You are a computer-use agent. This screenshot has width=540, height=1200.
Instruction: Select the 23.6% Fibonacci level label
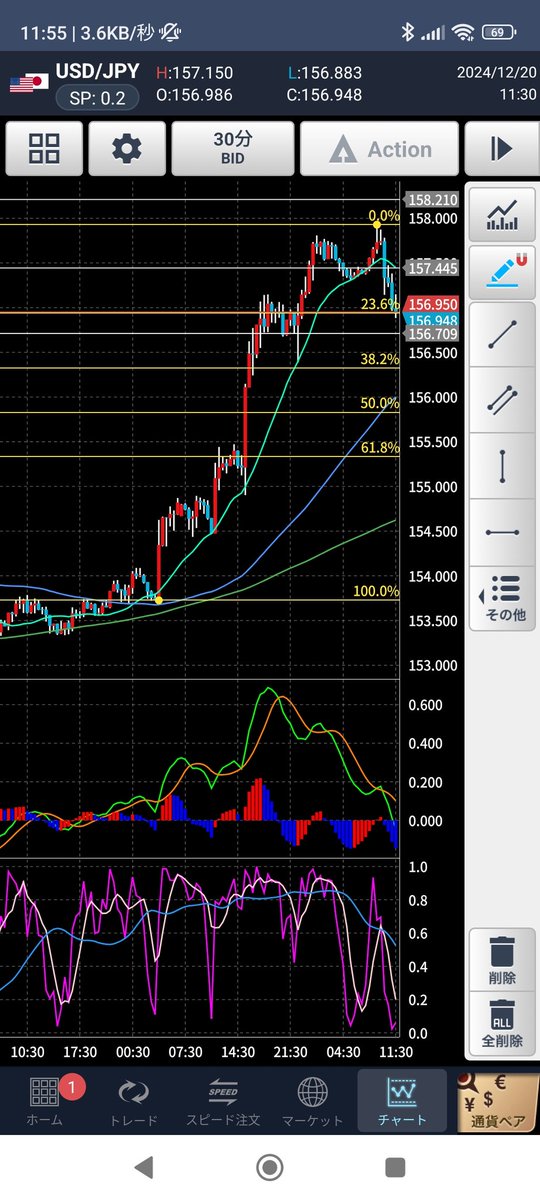(380, 303)
